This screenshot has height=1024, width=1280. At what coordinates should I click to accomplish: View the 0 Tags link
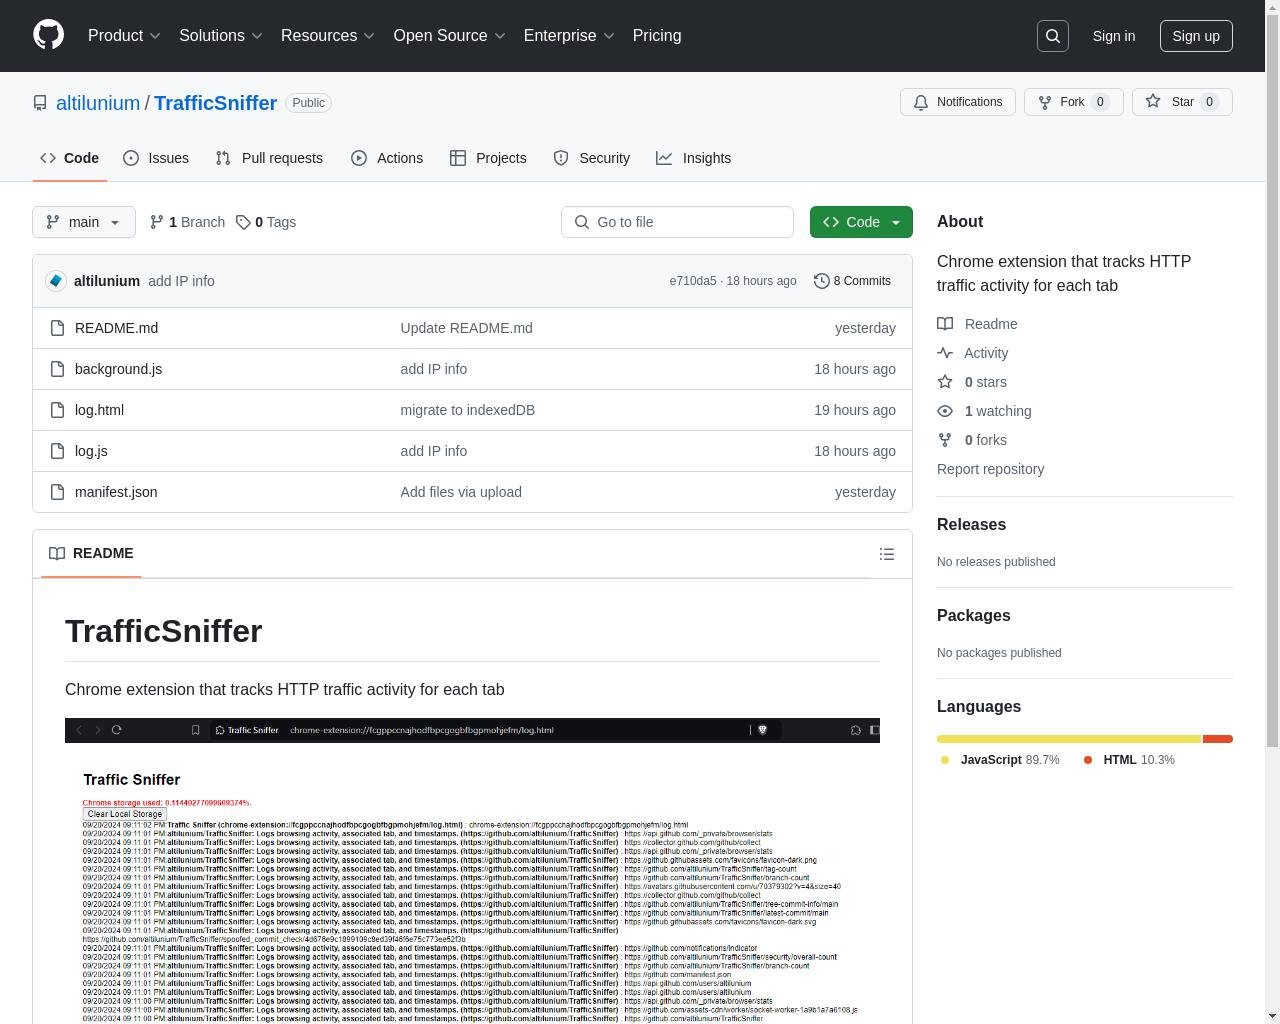(266, 222)
